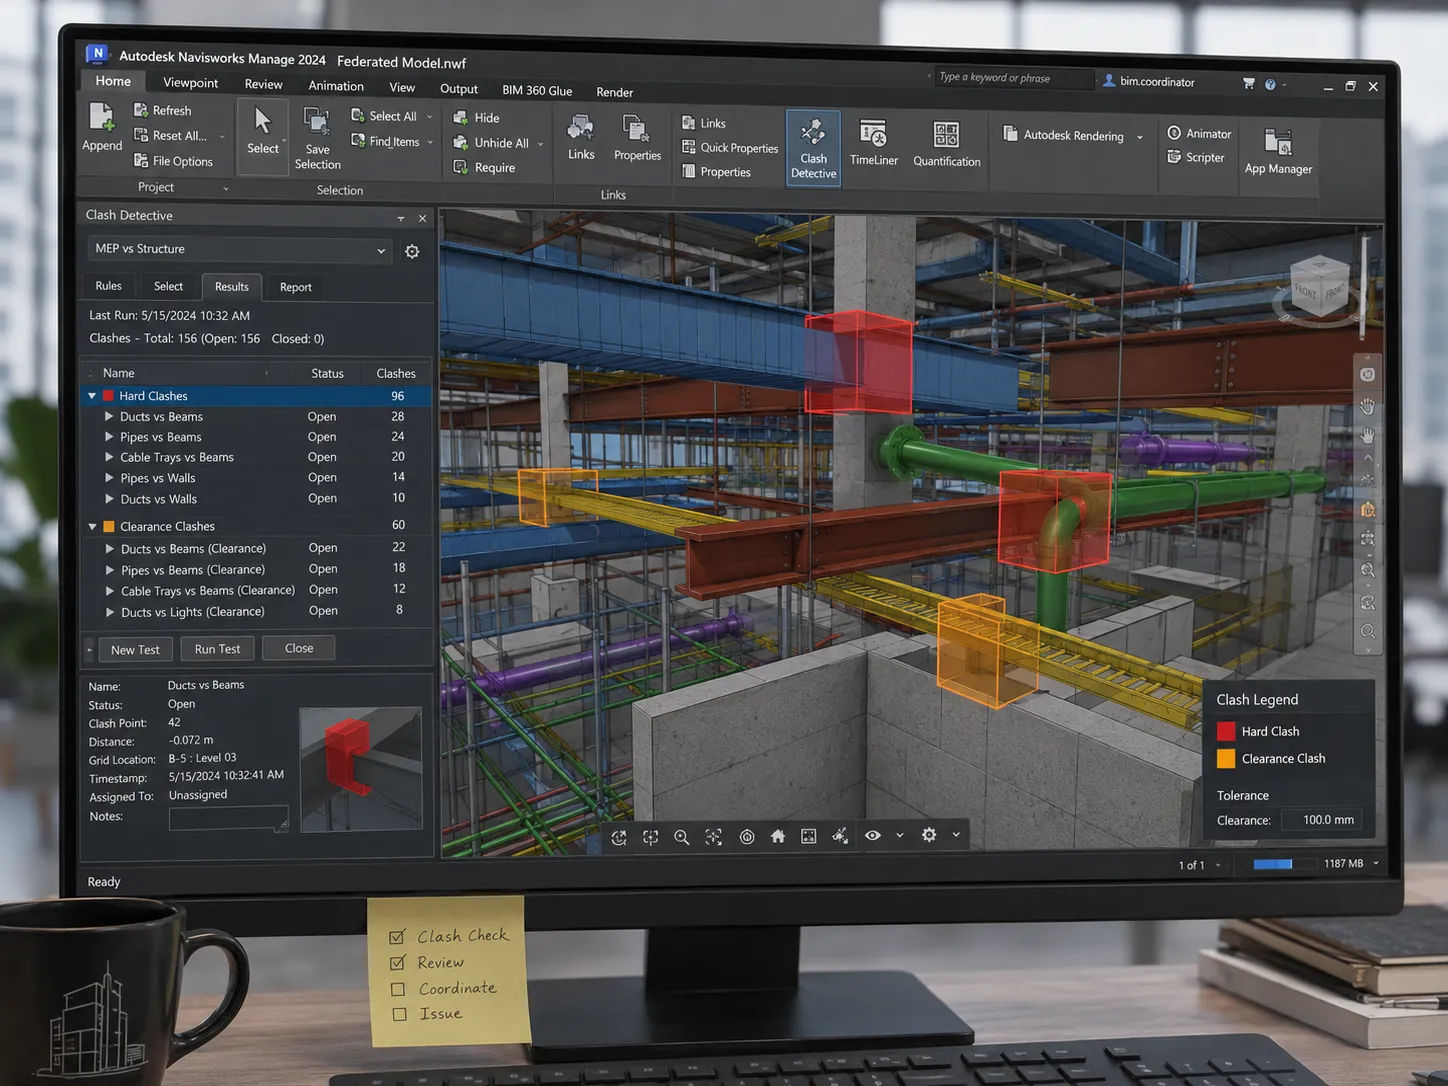Click the pan hand tool on right navigation bar
The width and height of the screenshot is (1448, 1086).
point(1367,406)
